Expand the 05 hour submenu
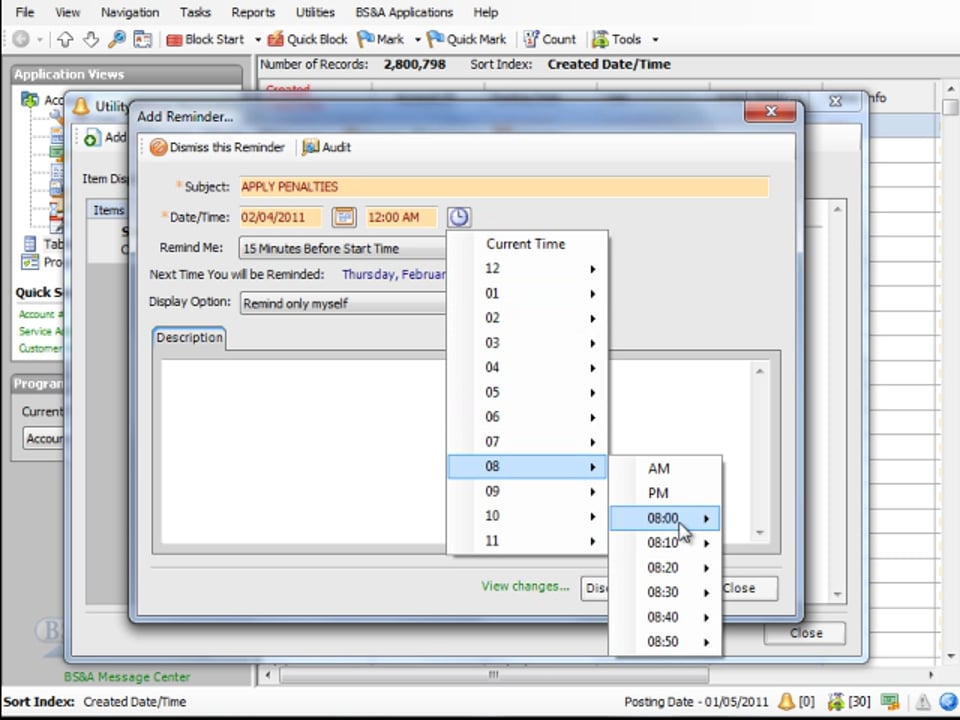The image size is (960, 720). [527, 392]
